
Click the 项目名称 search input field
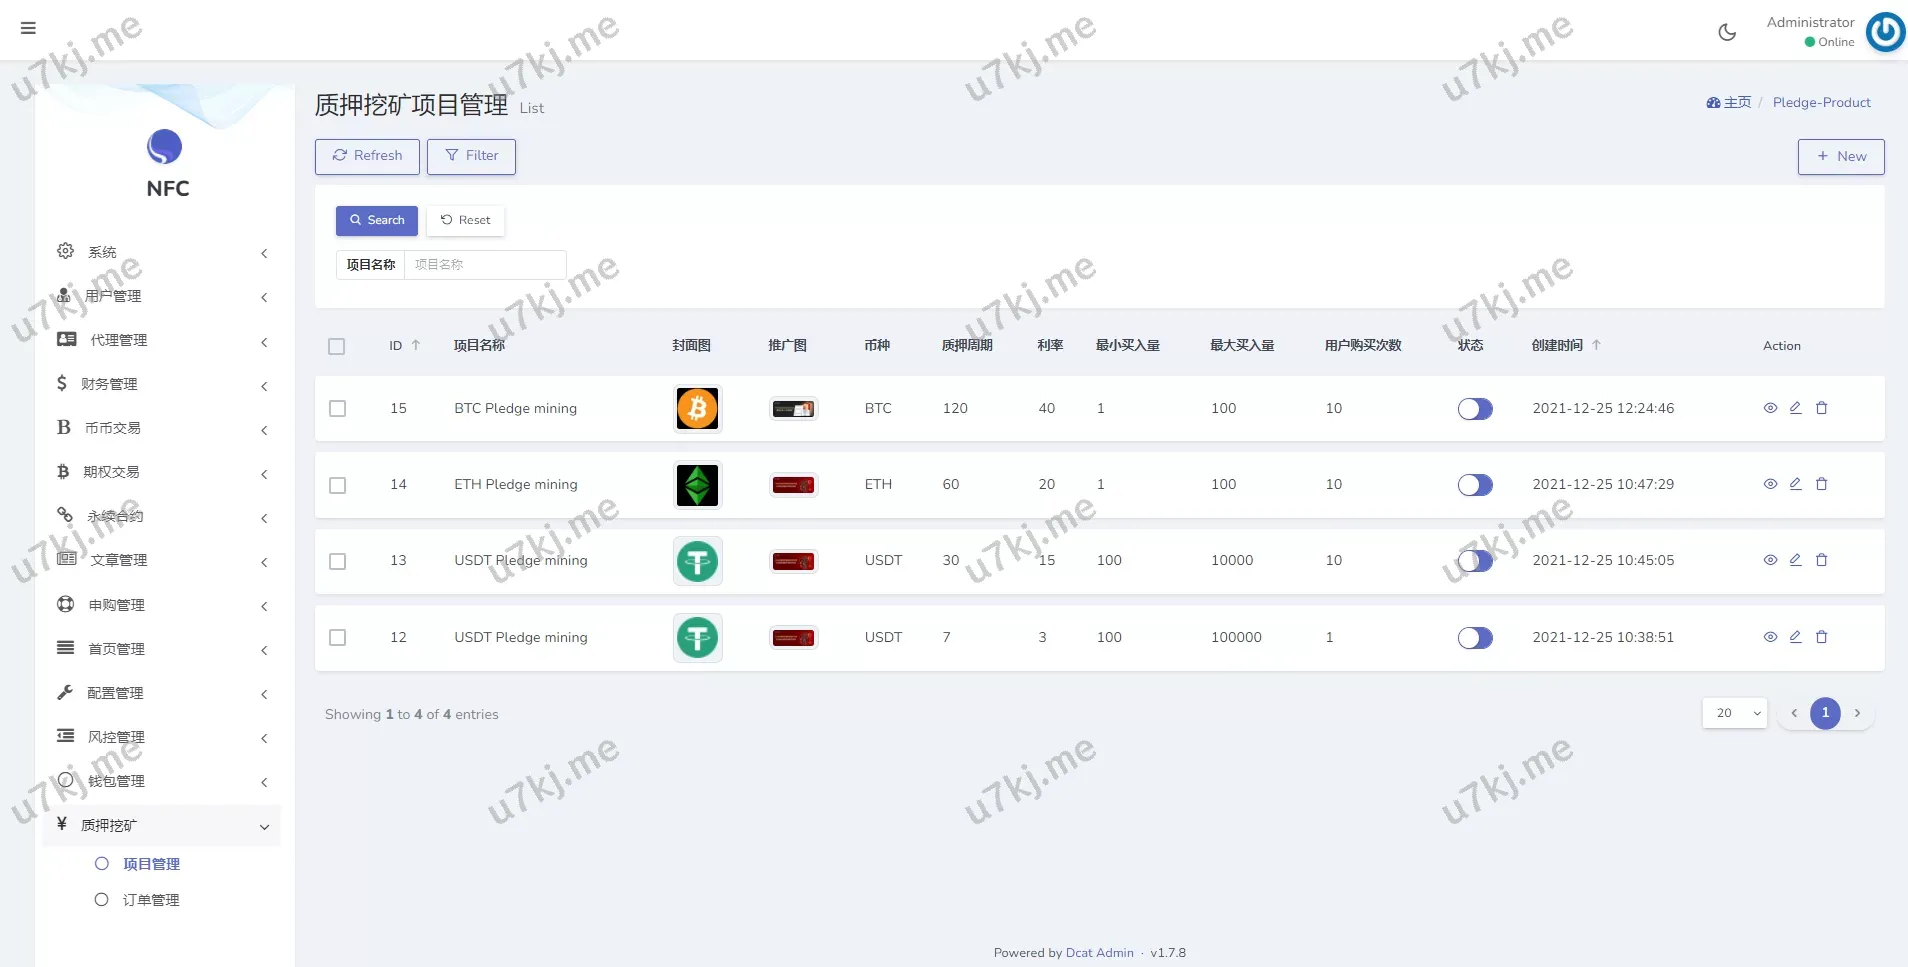[x=486, y=264]
